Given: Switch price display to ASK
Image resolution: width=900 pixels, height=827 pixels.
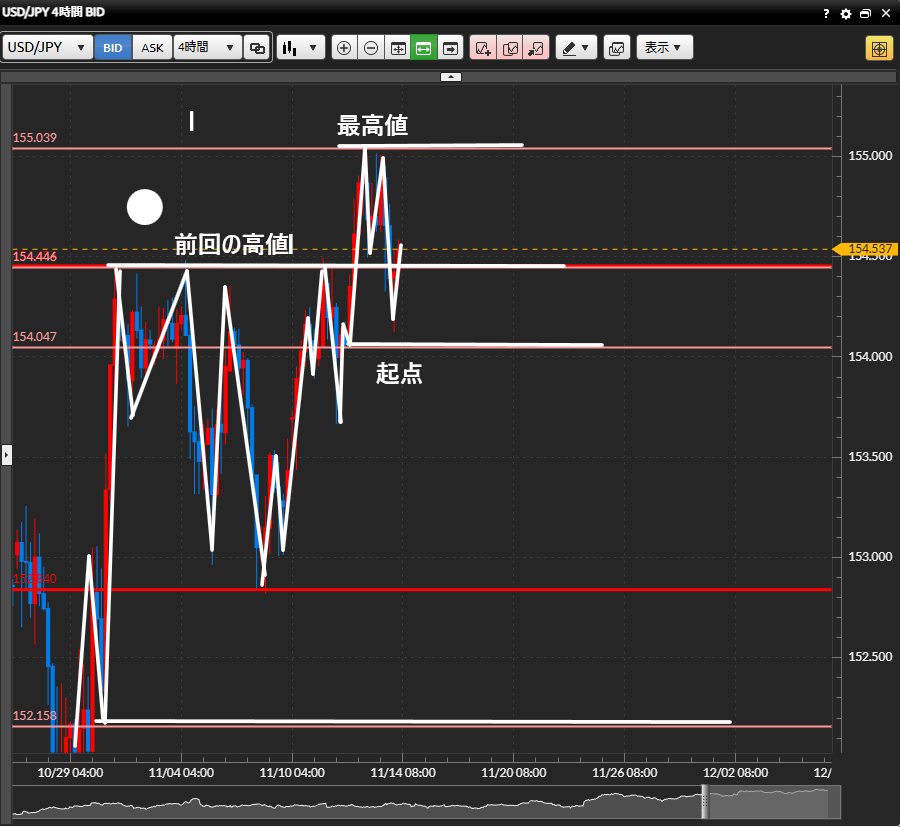Looking at the screenshot, I should (152, 48).
